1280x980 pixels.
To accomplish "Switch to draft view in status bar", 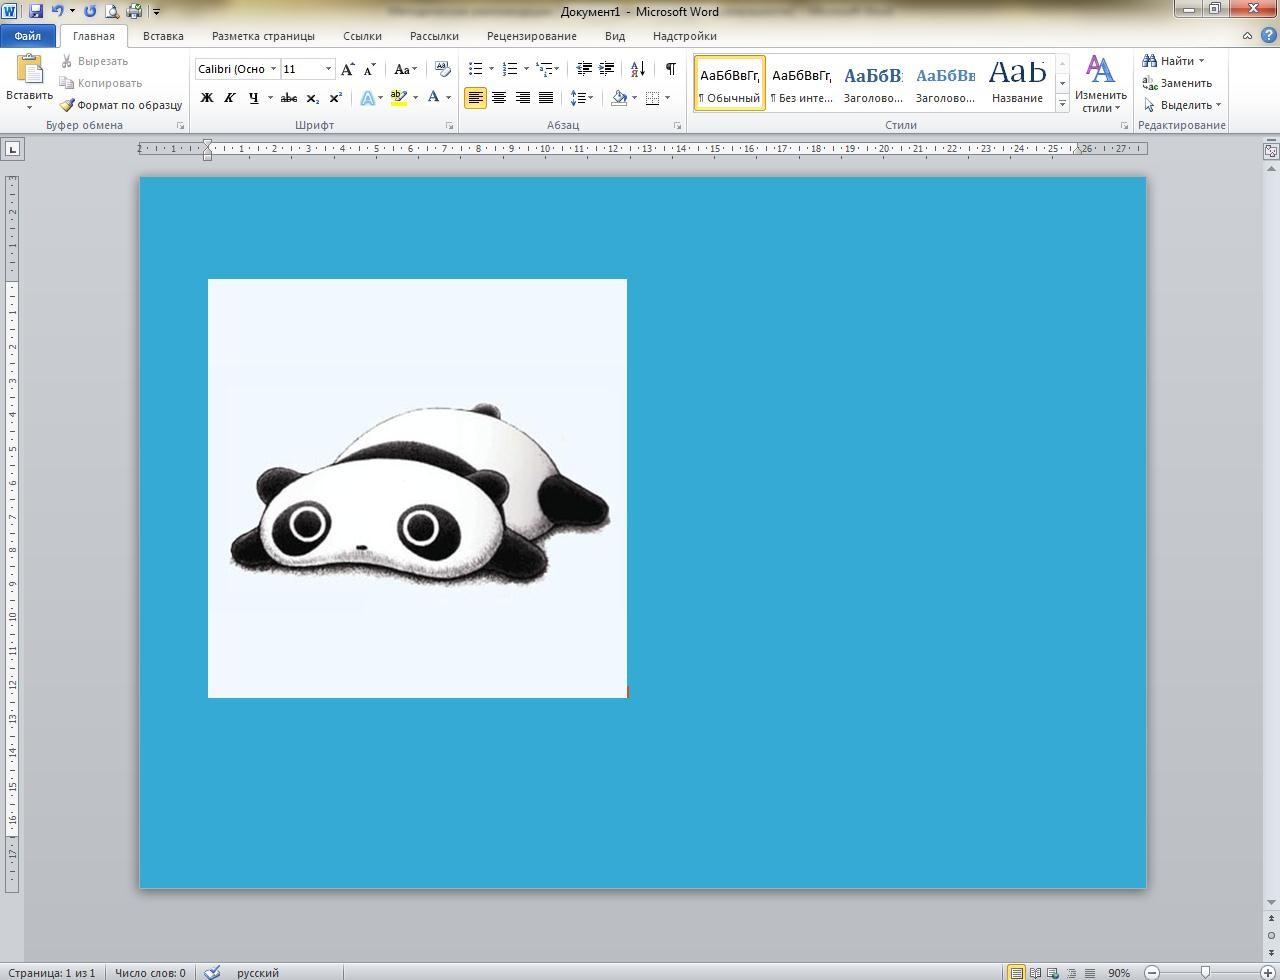I will pyautogui.click(x=1089, y=972).
